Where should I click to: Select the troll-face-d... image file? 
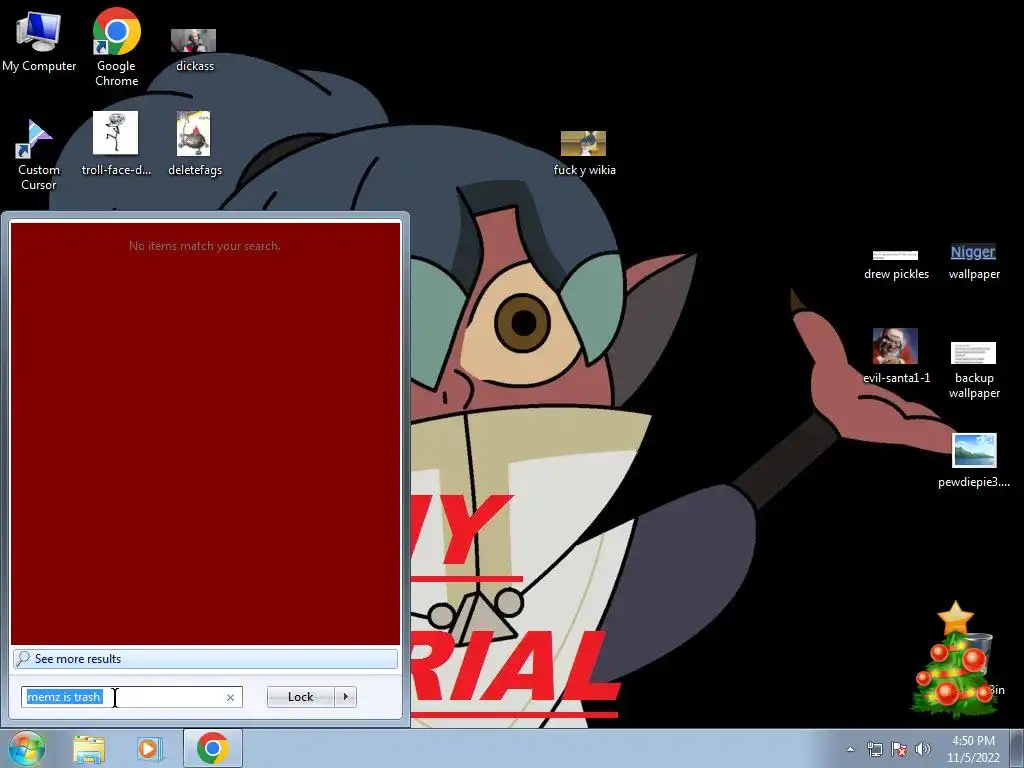click(116, 144)
